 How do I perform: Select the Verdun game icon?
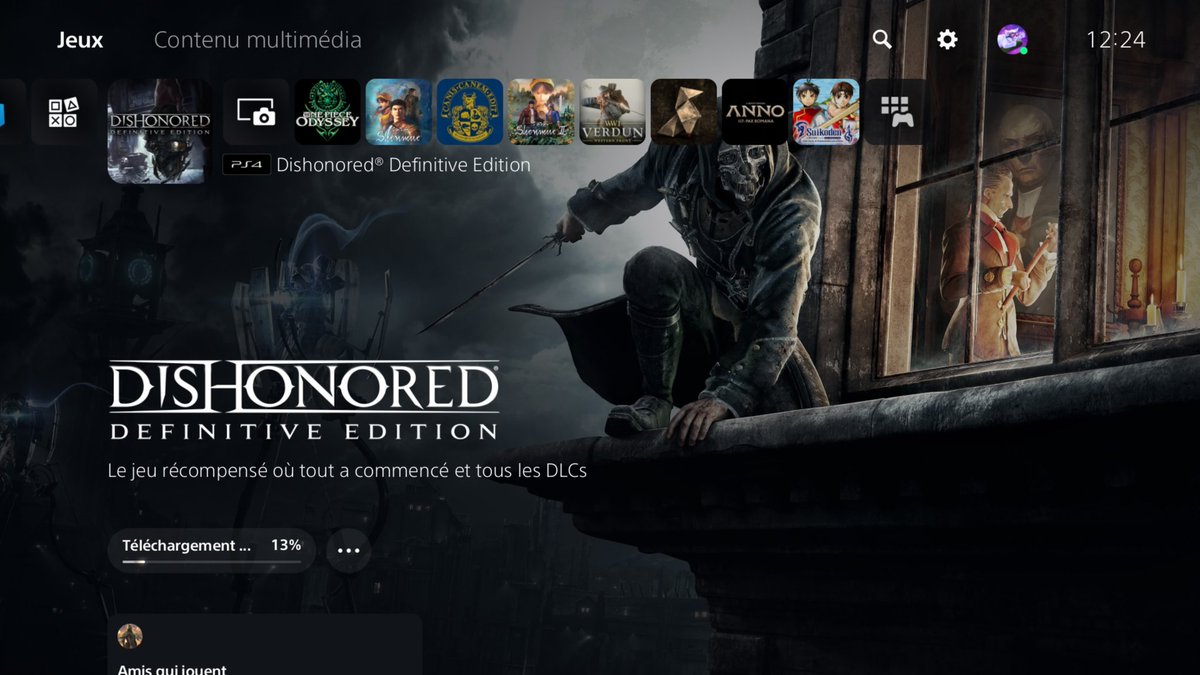click(612, 112)
